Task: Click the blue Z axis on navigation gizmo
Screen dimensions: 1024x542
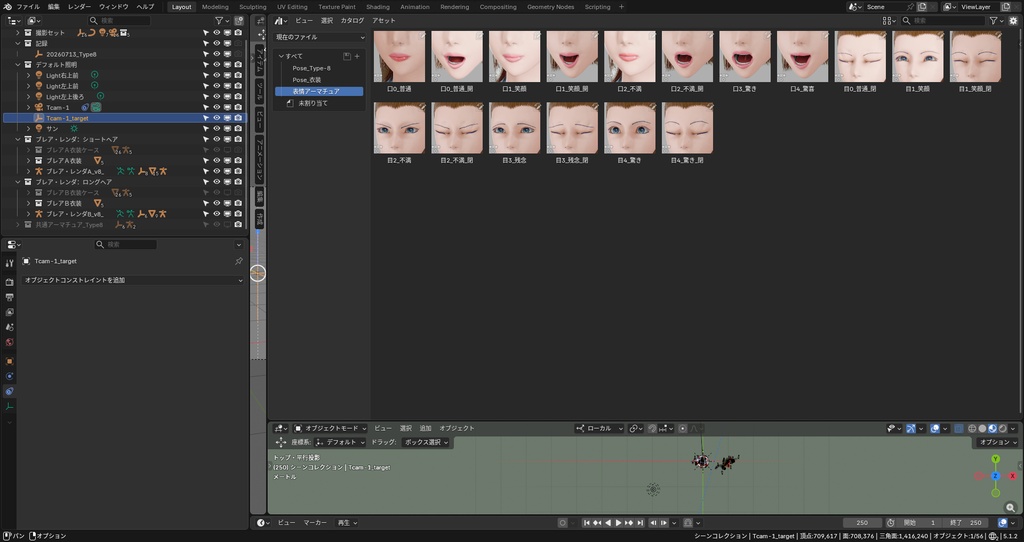Action: coord(995,476)
